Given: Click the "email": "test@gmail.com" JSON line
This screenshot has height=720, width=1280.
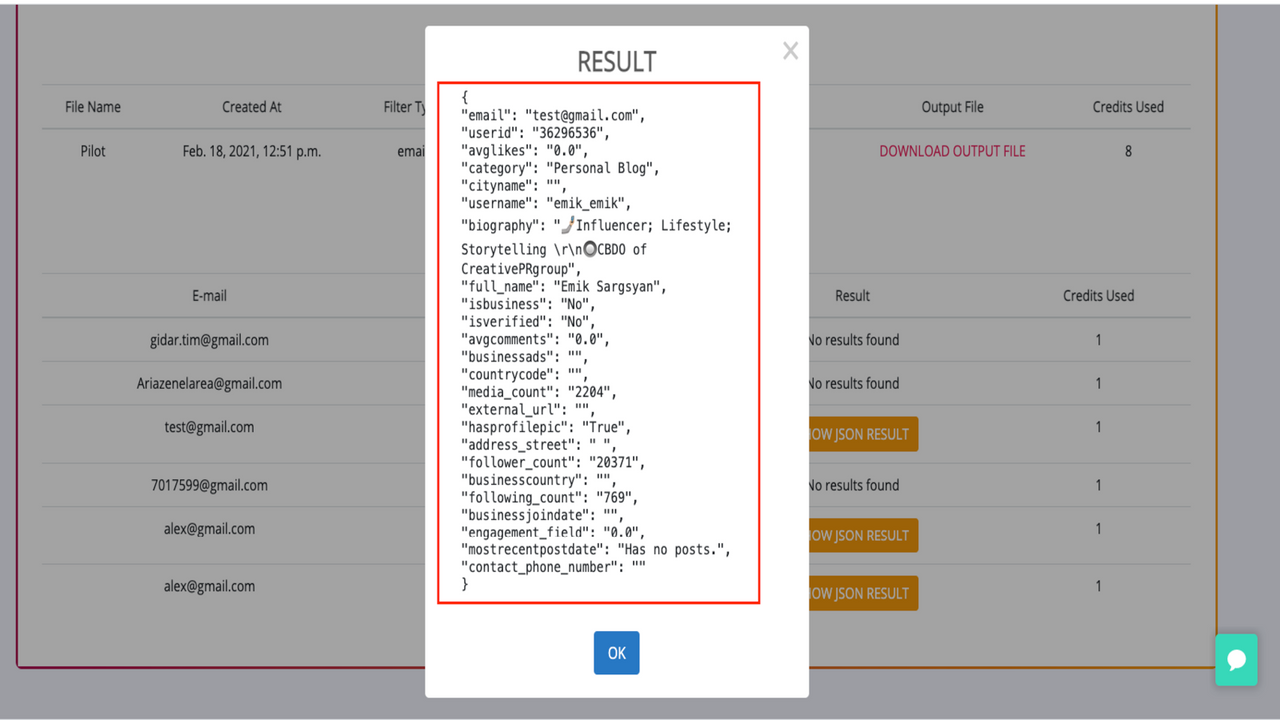Looking at the screenshot, I should (553, 116).
